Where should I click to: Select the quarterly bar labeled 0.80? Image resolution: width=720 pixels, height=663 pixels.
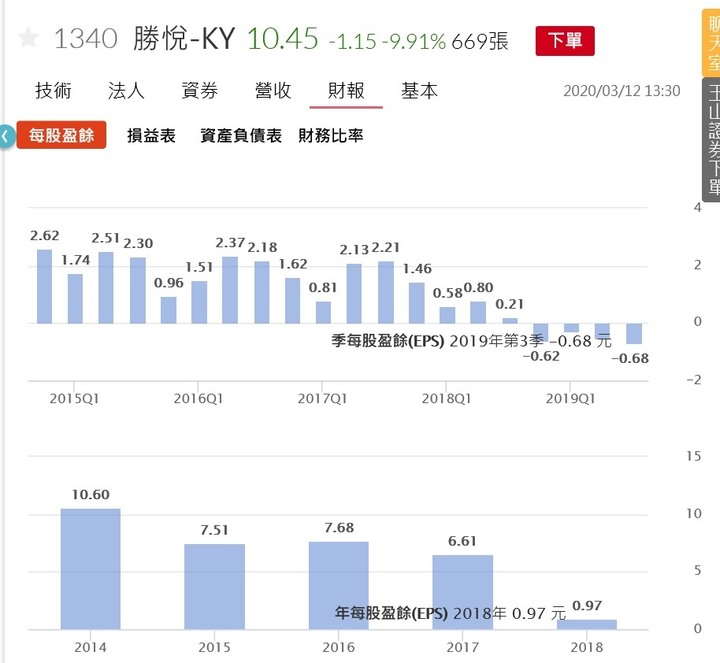[x=478, y=313]
